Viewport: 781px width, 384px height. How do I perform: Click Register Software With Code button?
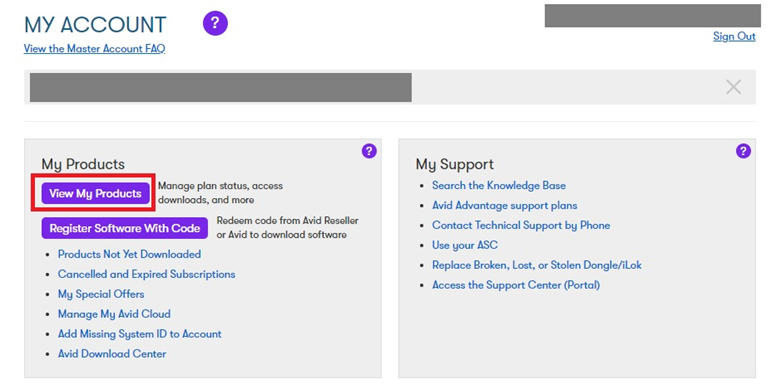click(125, 228)
